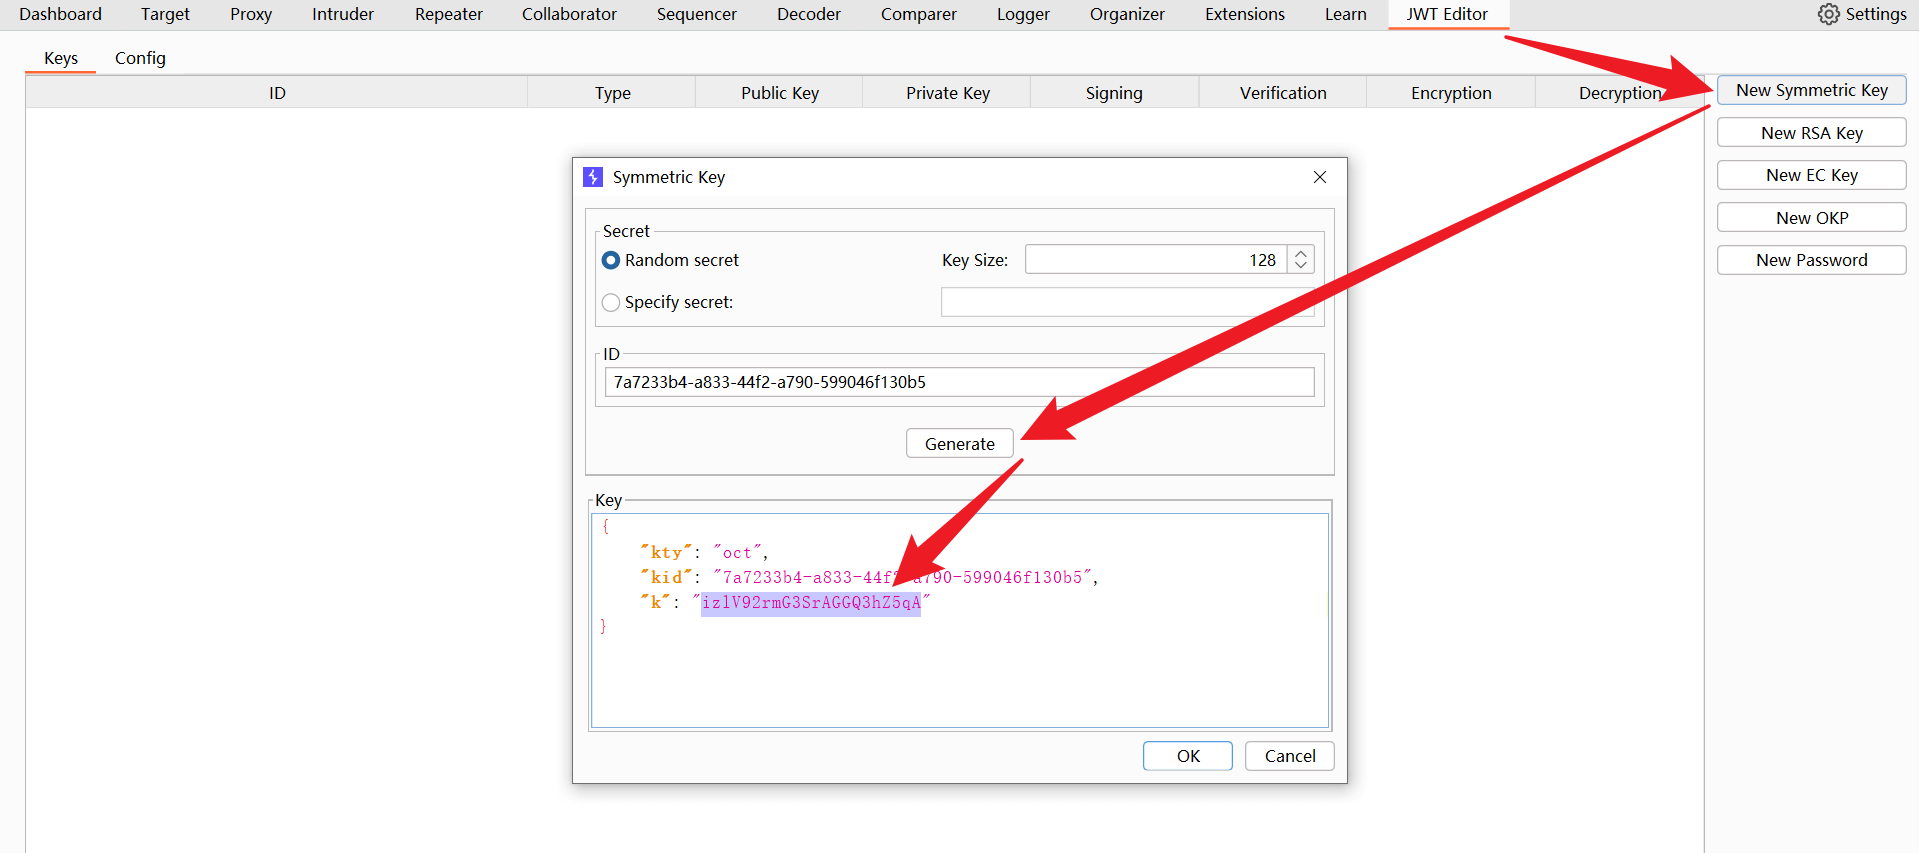Click the Type column header
This screenshot has height=853, width=1920.
pyautogui.click(x=612, y=93)
